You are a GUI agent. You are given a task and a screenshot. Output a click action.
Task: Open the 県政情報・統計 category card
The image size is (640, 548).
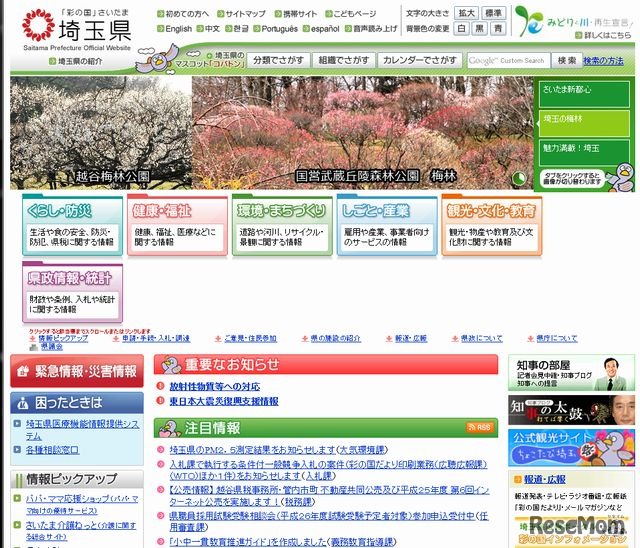coord(73,293)
